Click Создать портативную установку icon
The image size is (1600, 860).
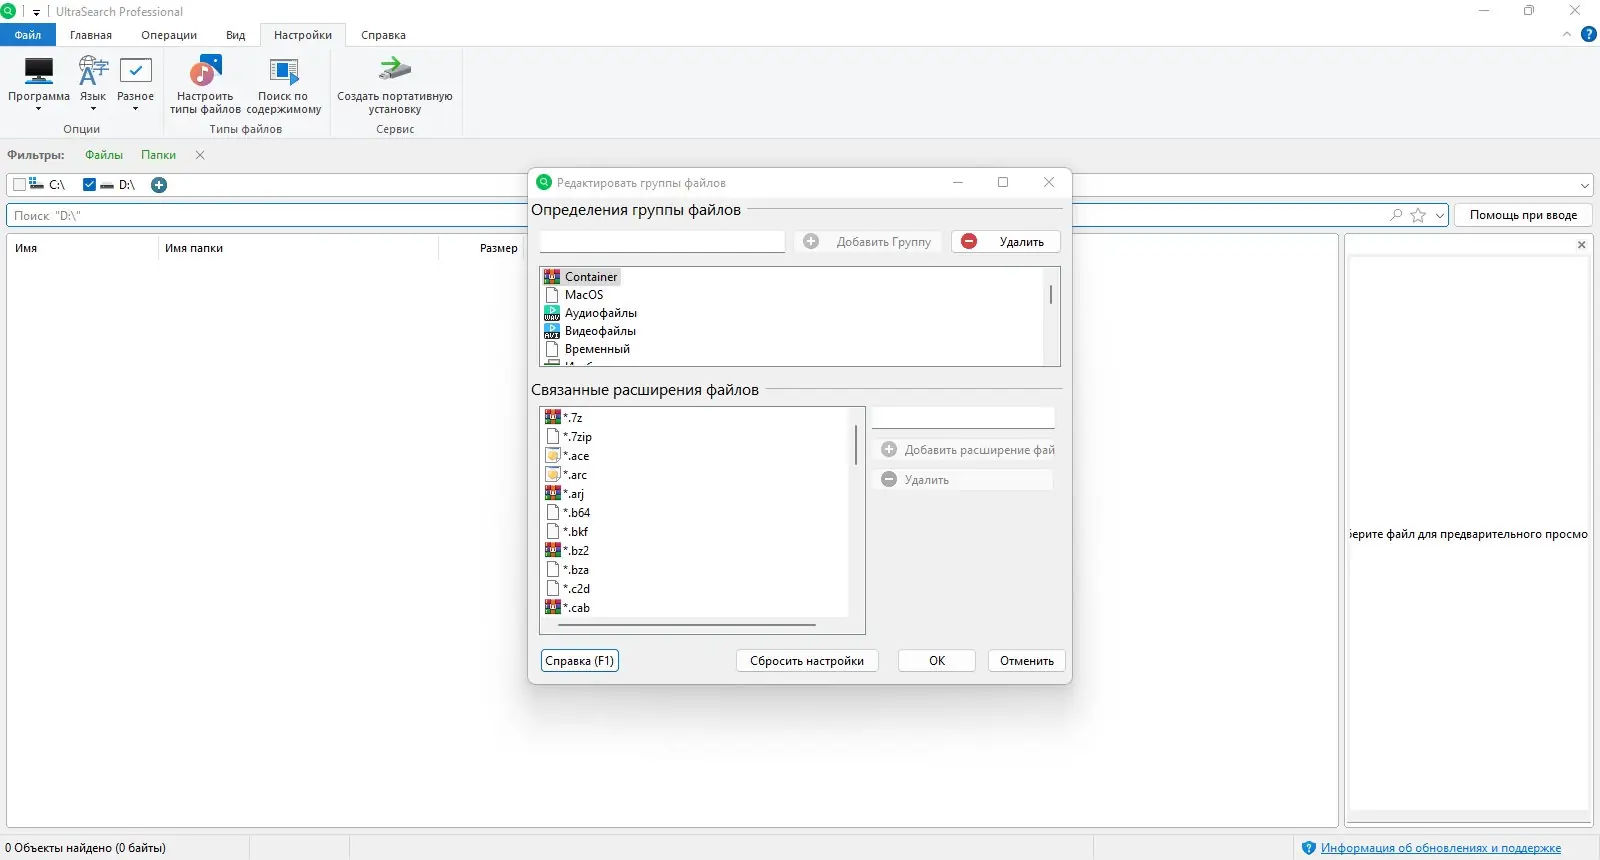394,70
